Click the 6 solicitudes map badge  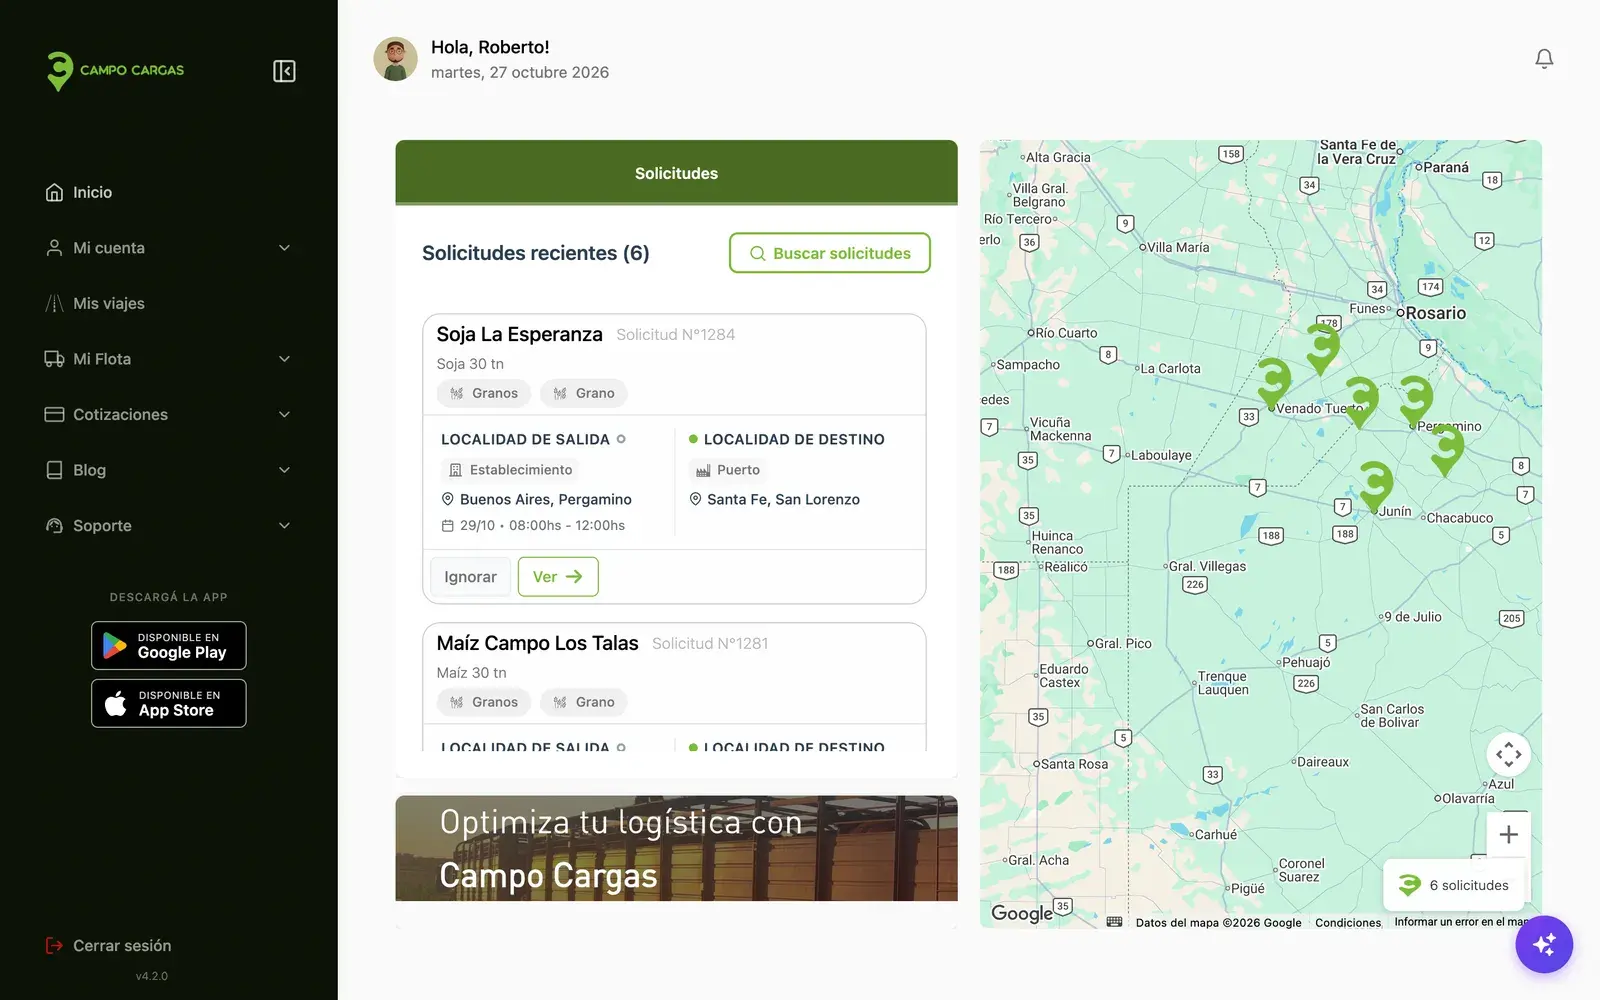click(1454, 885)
